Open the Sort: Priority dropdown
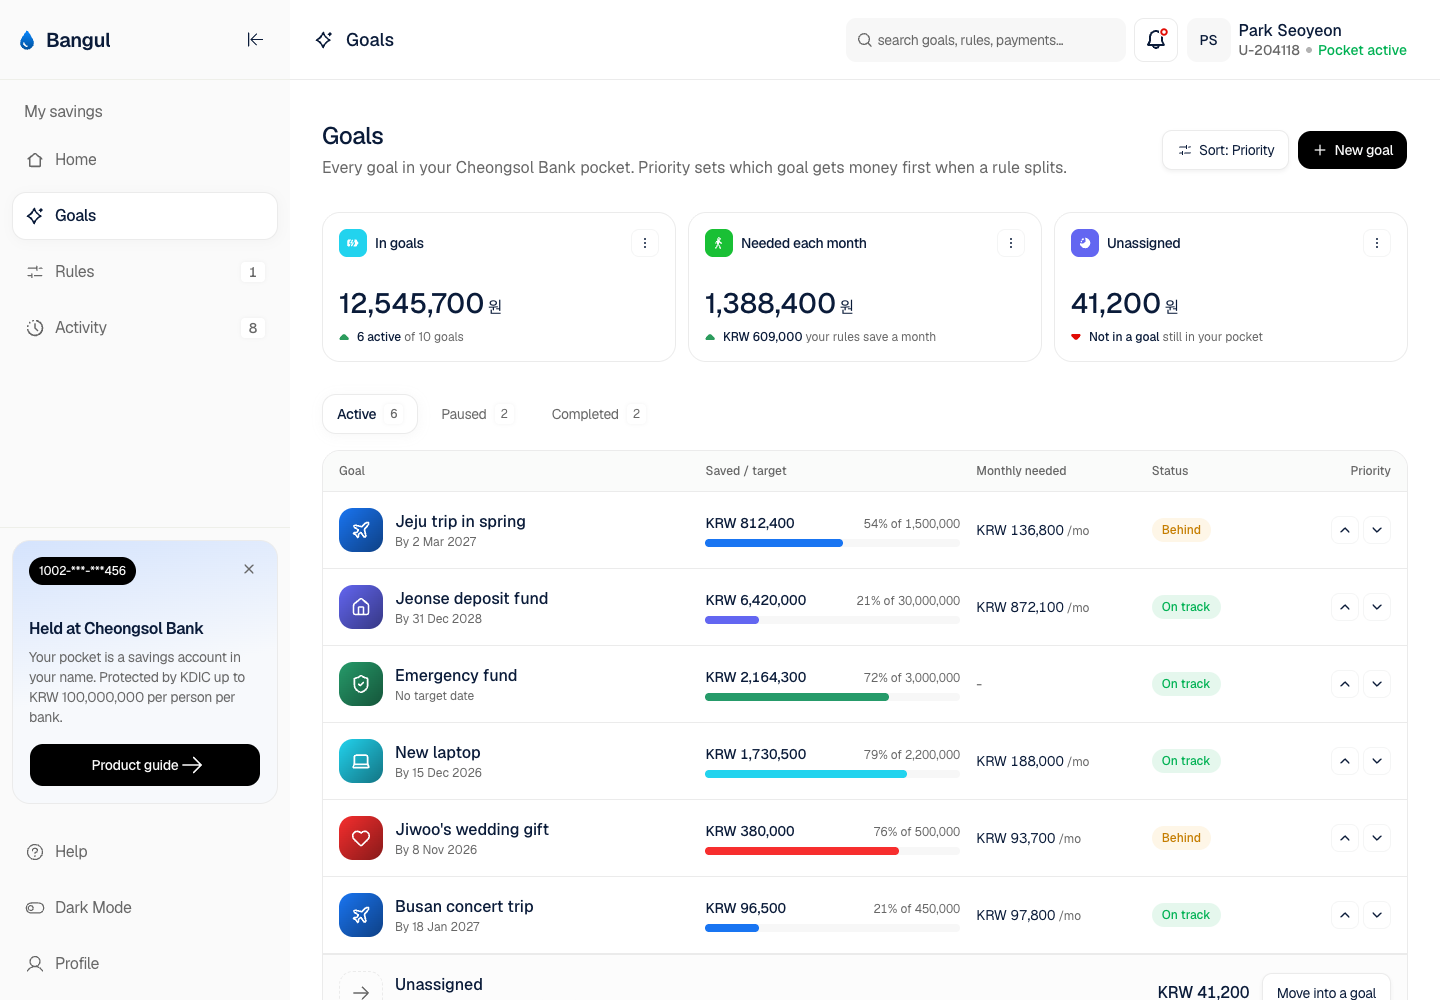Image resolution: width=1440 pixels, height=1000 pixels. [1225, 150]
